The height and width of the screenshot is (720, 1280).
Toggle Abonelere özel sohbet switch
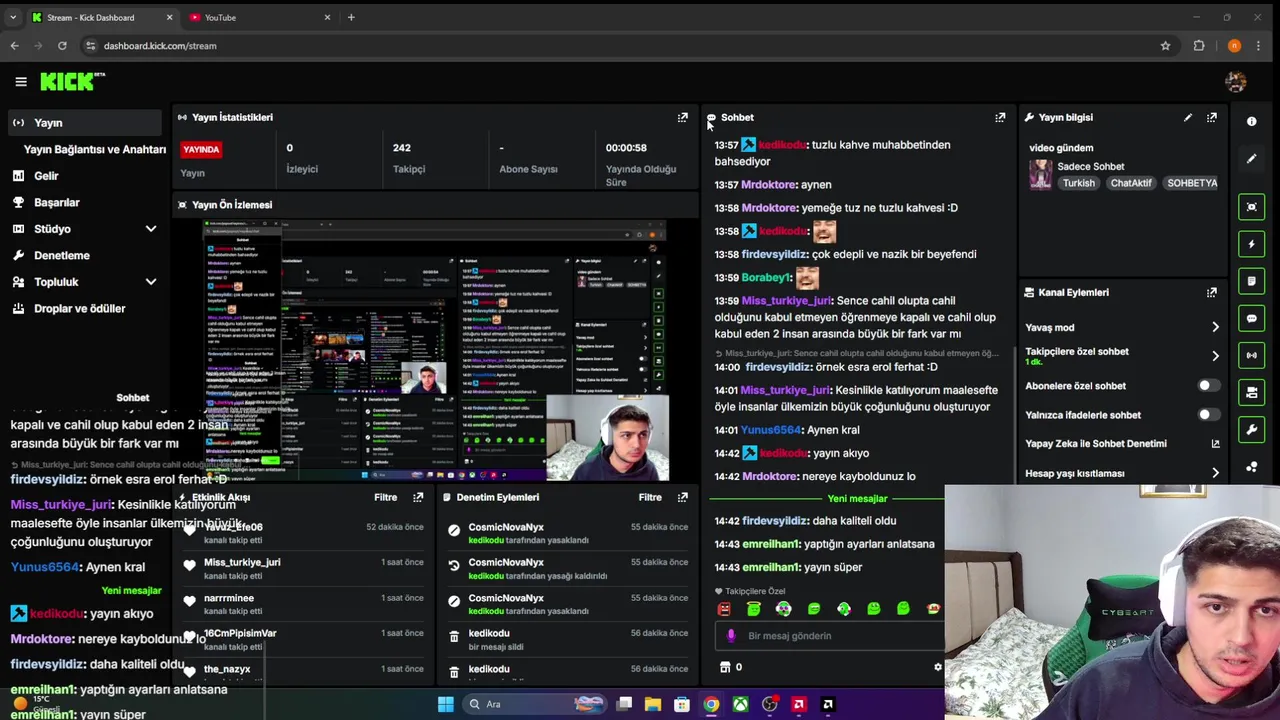1208,386
